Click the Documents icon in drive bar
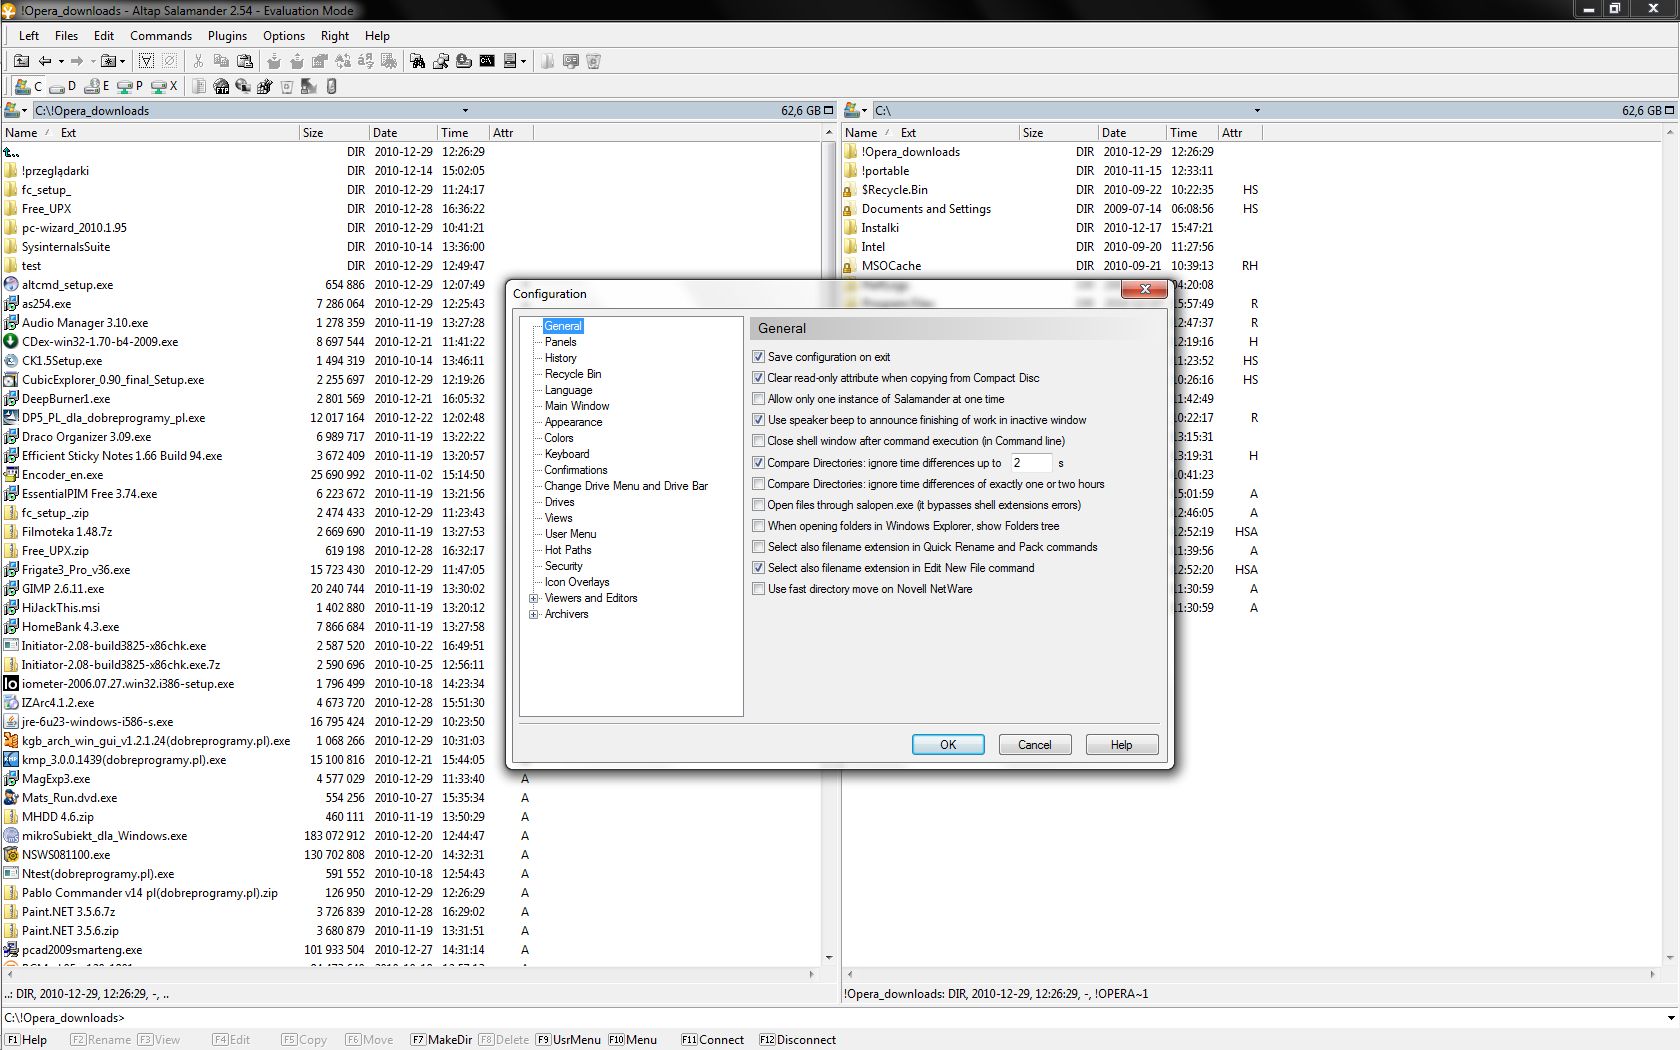 [x=199, y=86]
